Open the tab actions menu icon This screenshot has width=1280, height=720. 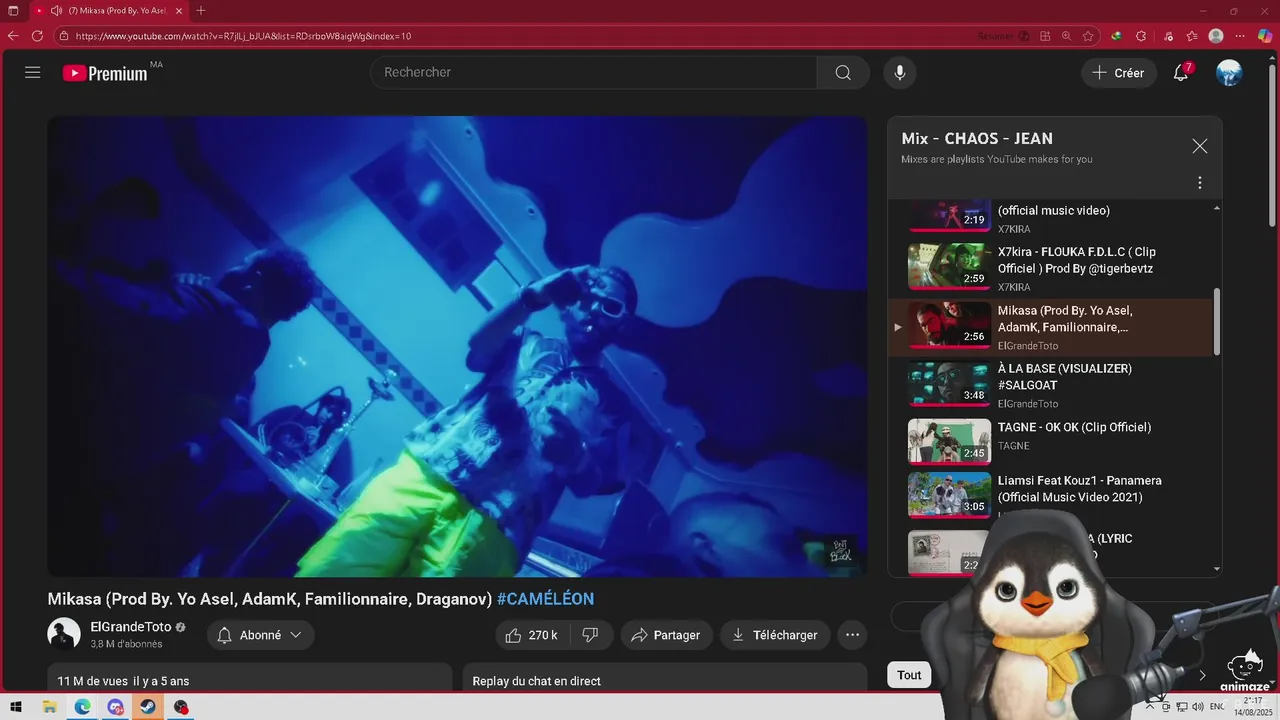[13, 11]
